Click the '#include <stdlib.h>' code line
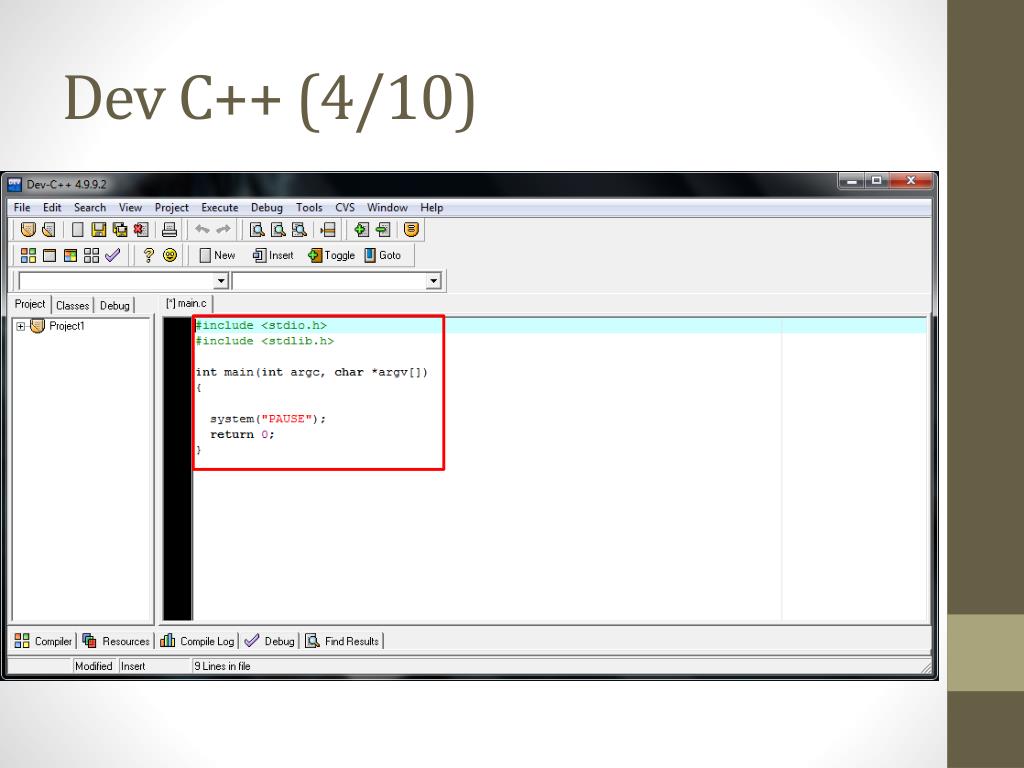 click(264, 341)
